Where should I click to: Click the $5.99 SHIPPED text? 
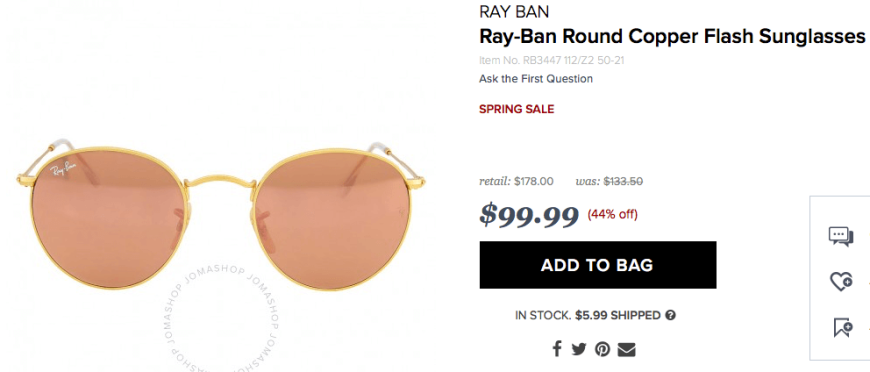coord(618,315)
